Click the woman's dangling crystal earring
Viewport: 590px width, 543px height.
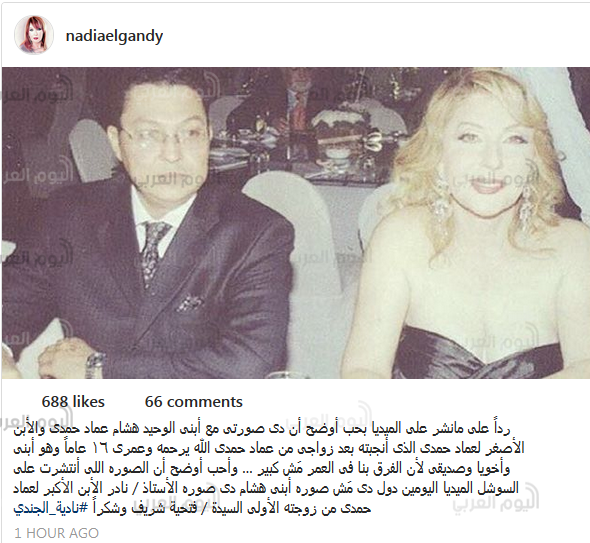(440, 201)
